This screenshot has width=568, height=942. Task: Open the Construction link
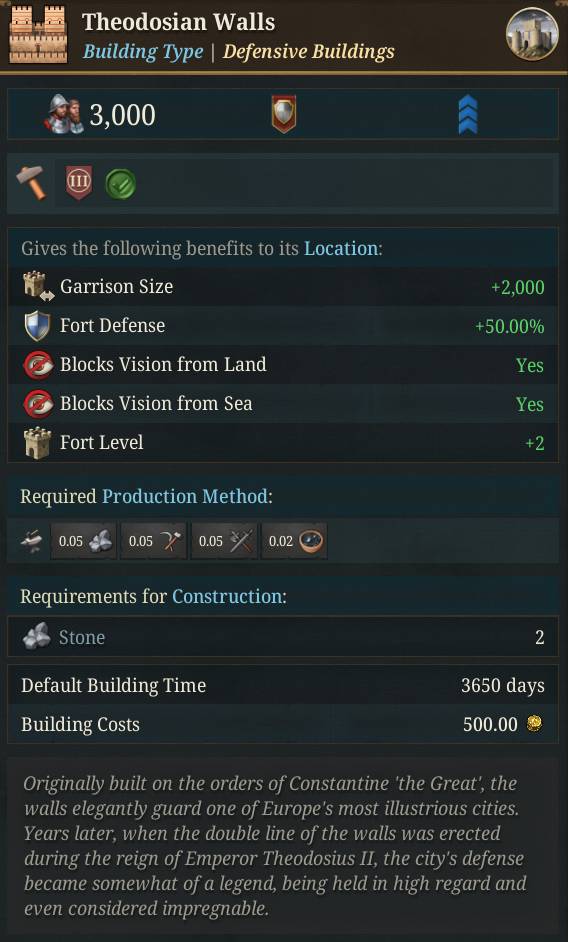227,596
